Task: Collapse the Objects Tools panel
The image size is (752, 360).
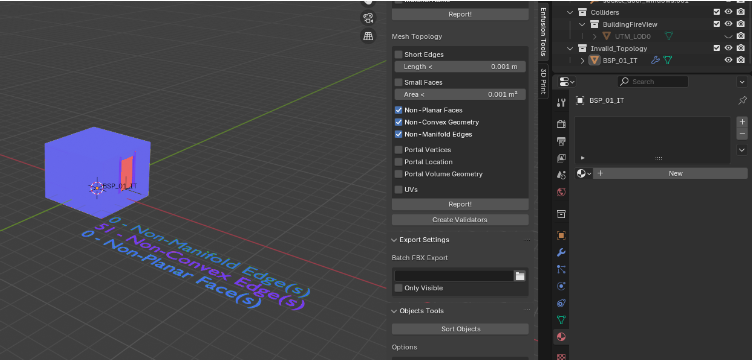Action: point(394,311)
